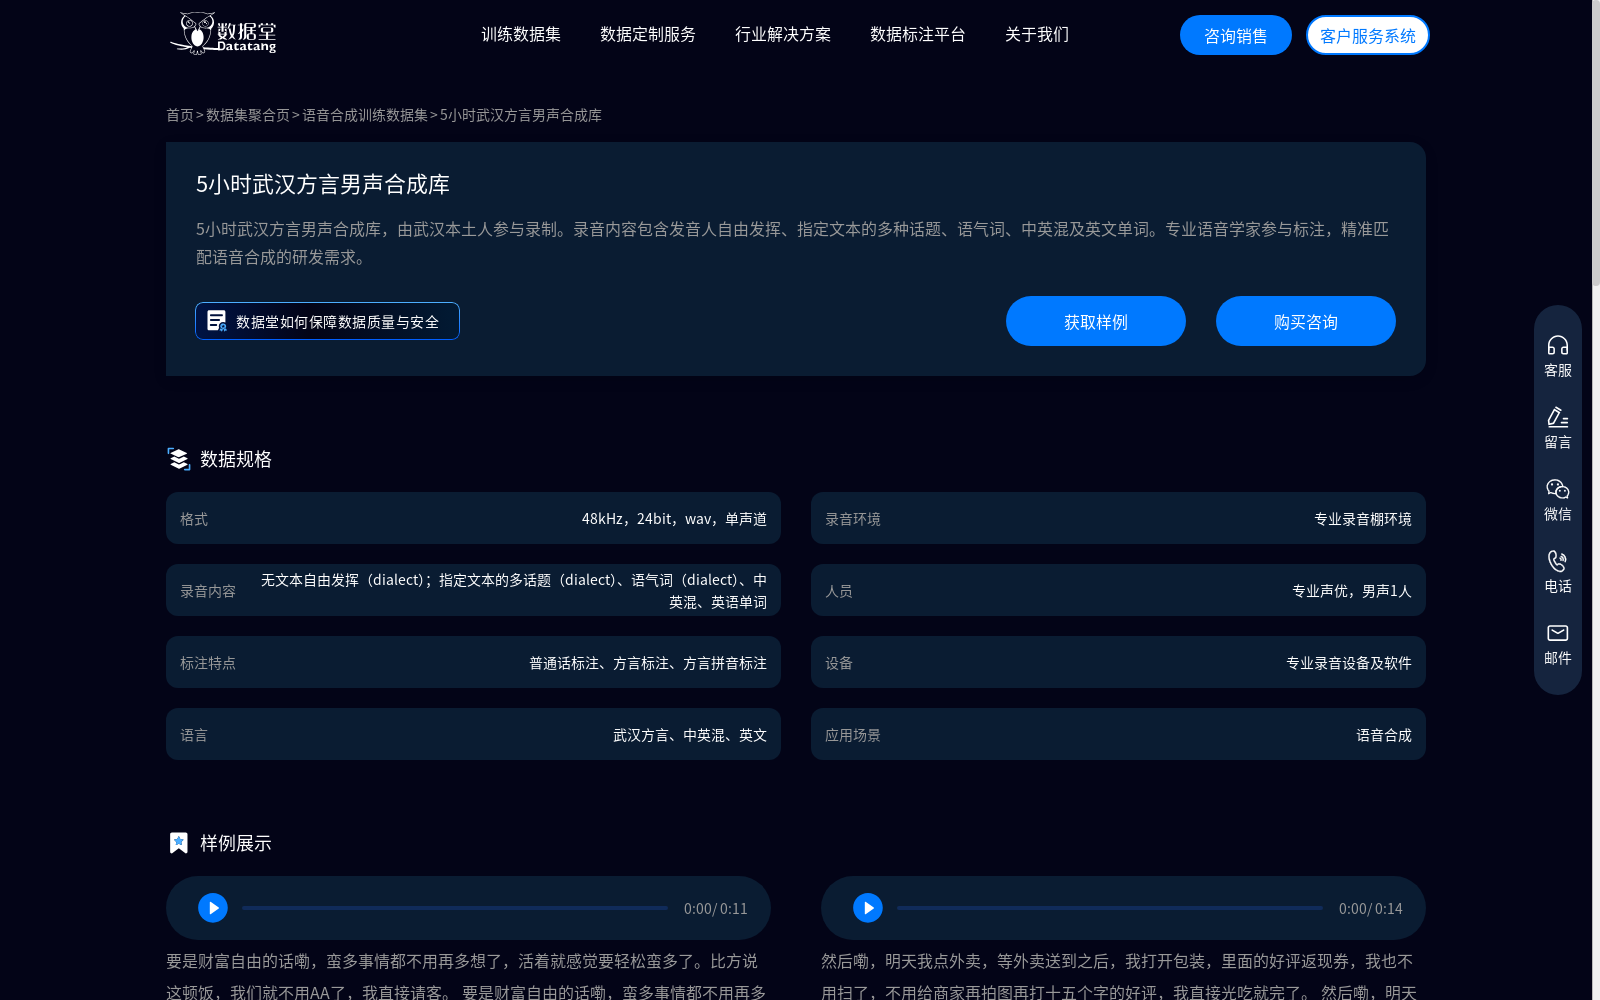Screen dimensions: 1600x1000
Task: Open 电话 phone icon in sidebar
Action: tap(1558, 561)
